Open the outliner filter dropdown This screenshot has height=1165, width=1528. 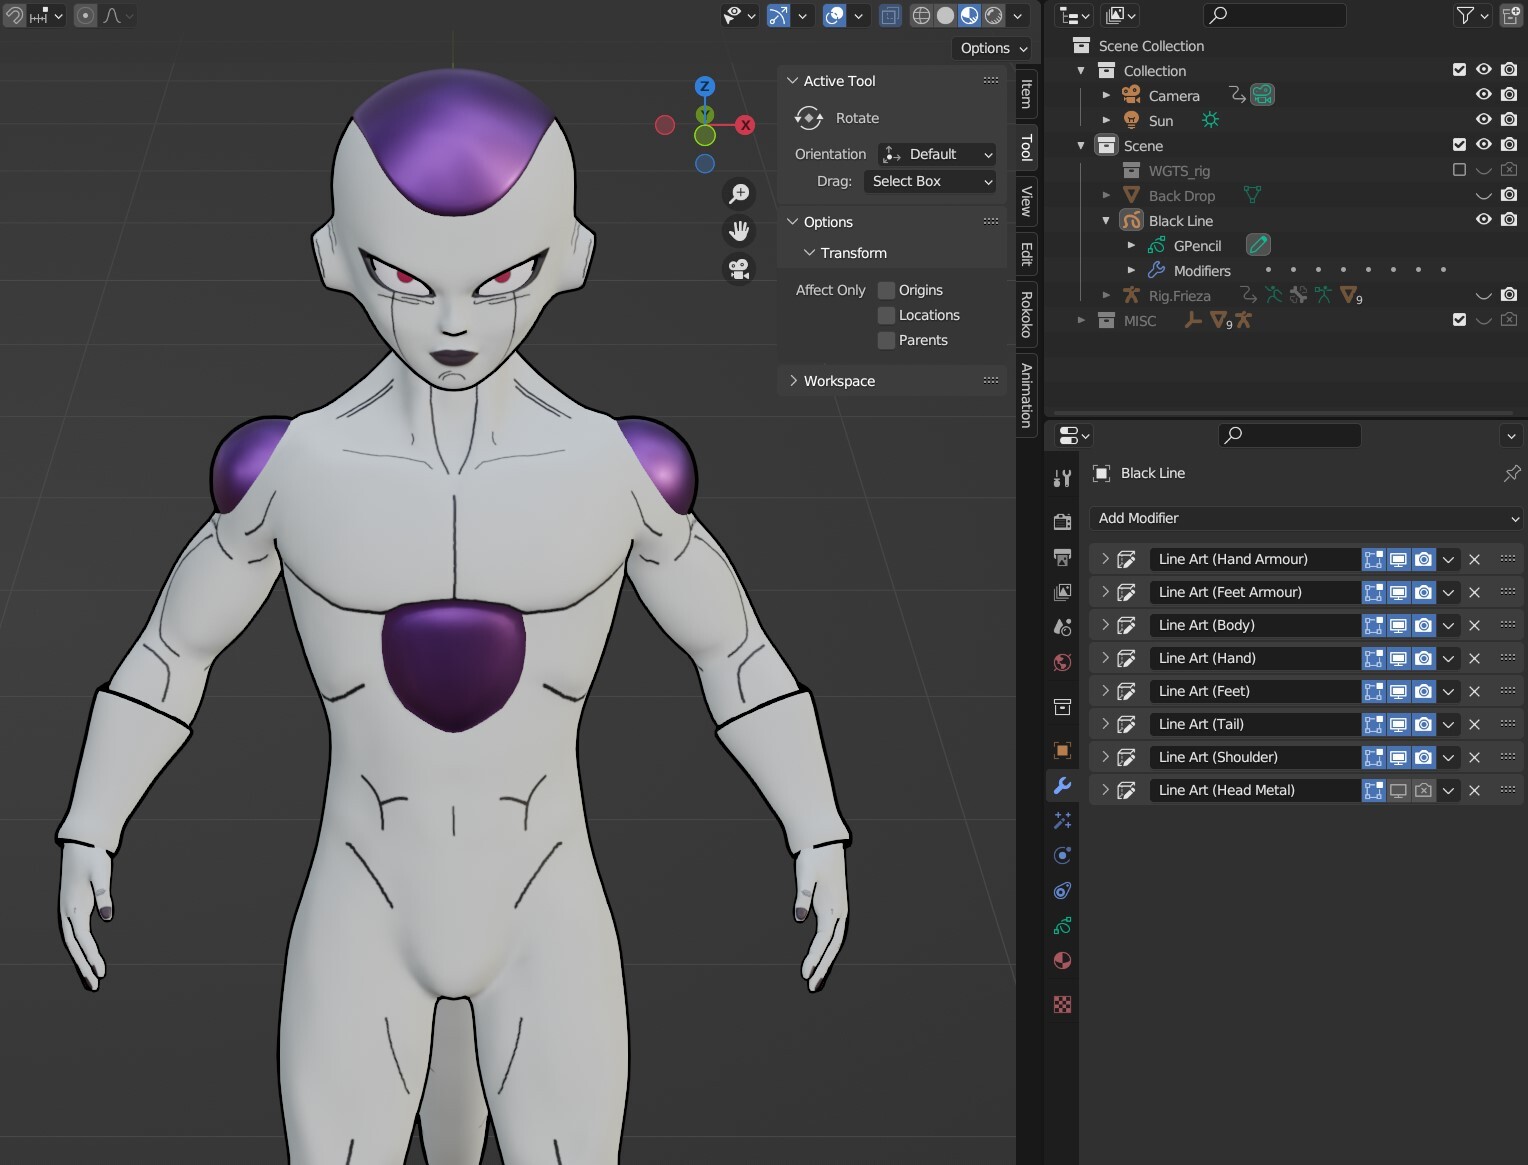tap(1472, 15)
